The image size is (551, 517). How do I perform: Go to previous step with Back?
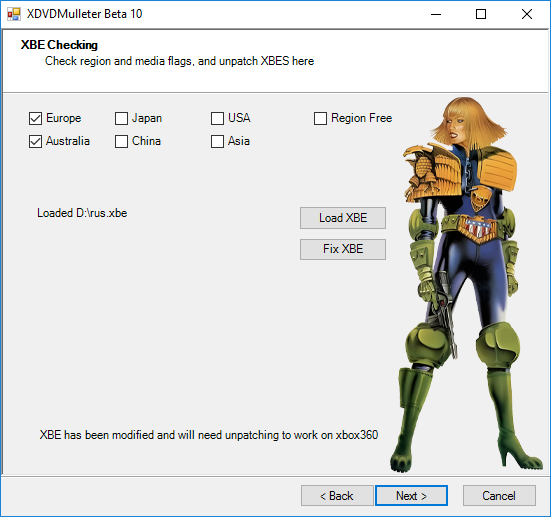[x=337, y=496]
